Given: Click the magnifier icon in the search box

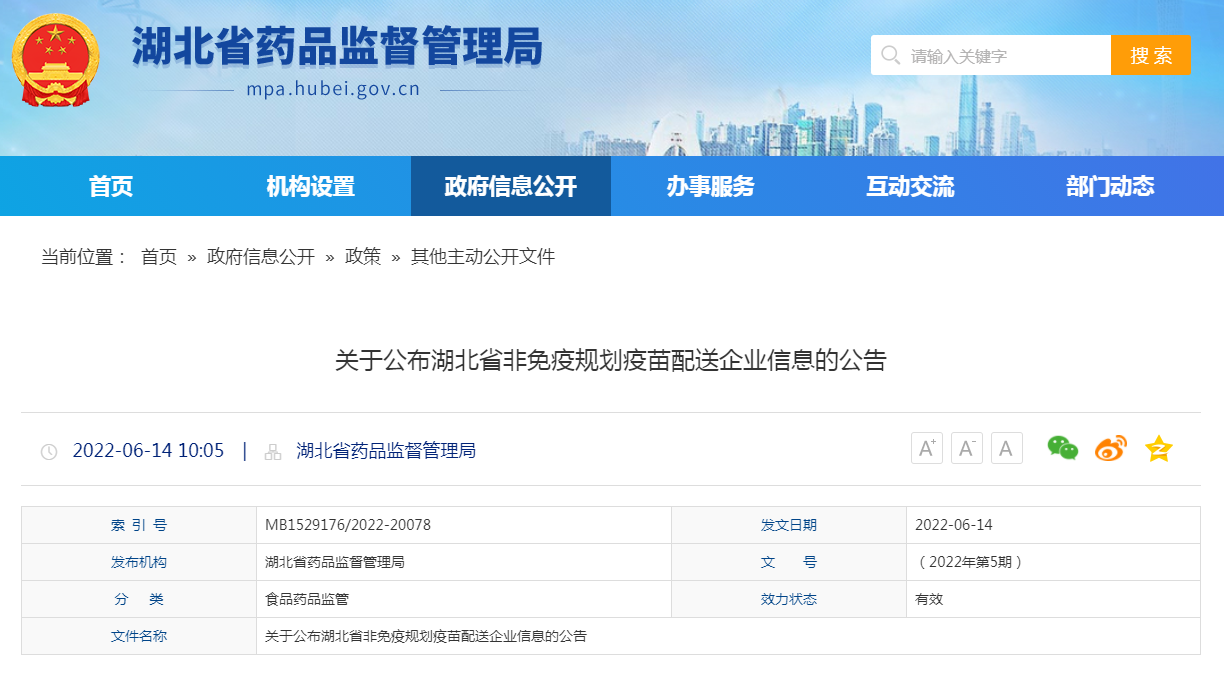Looking at the screenshot, I should point(891,55).
